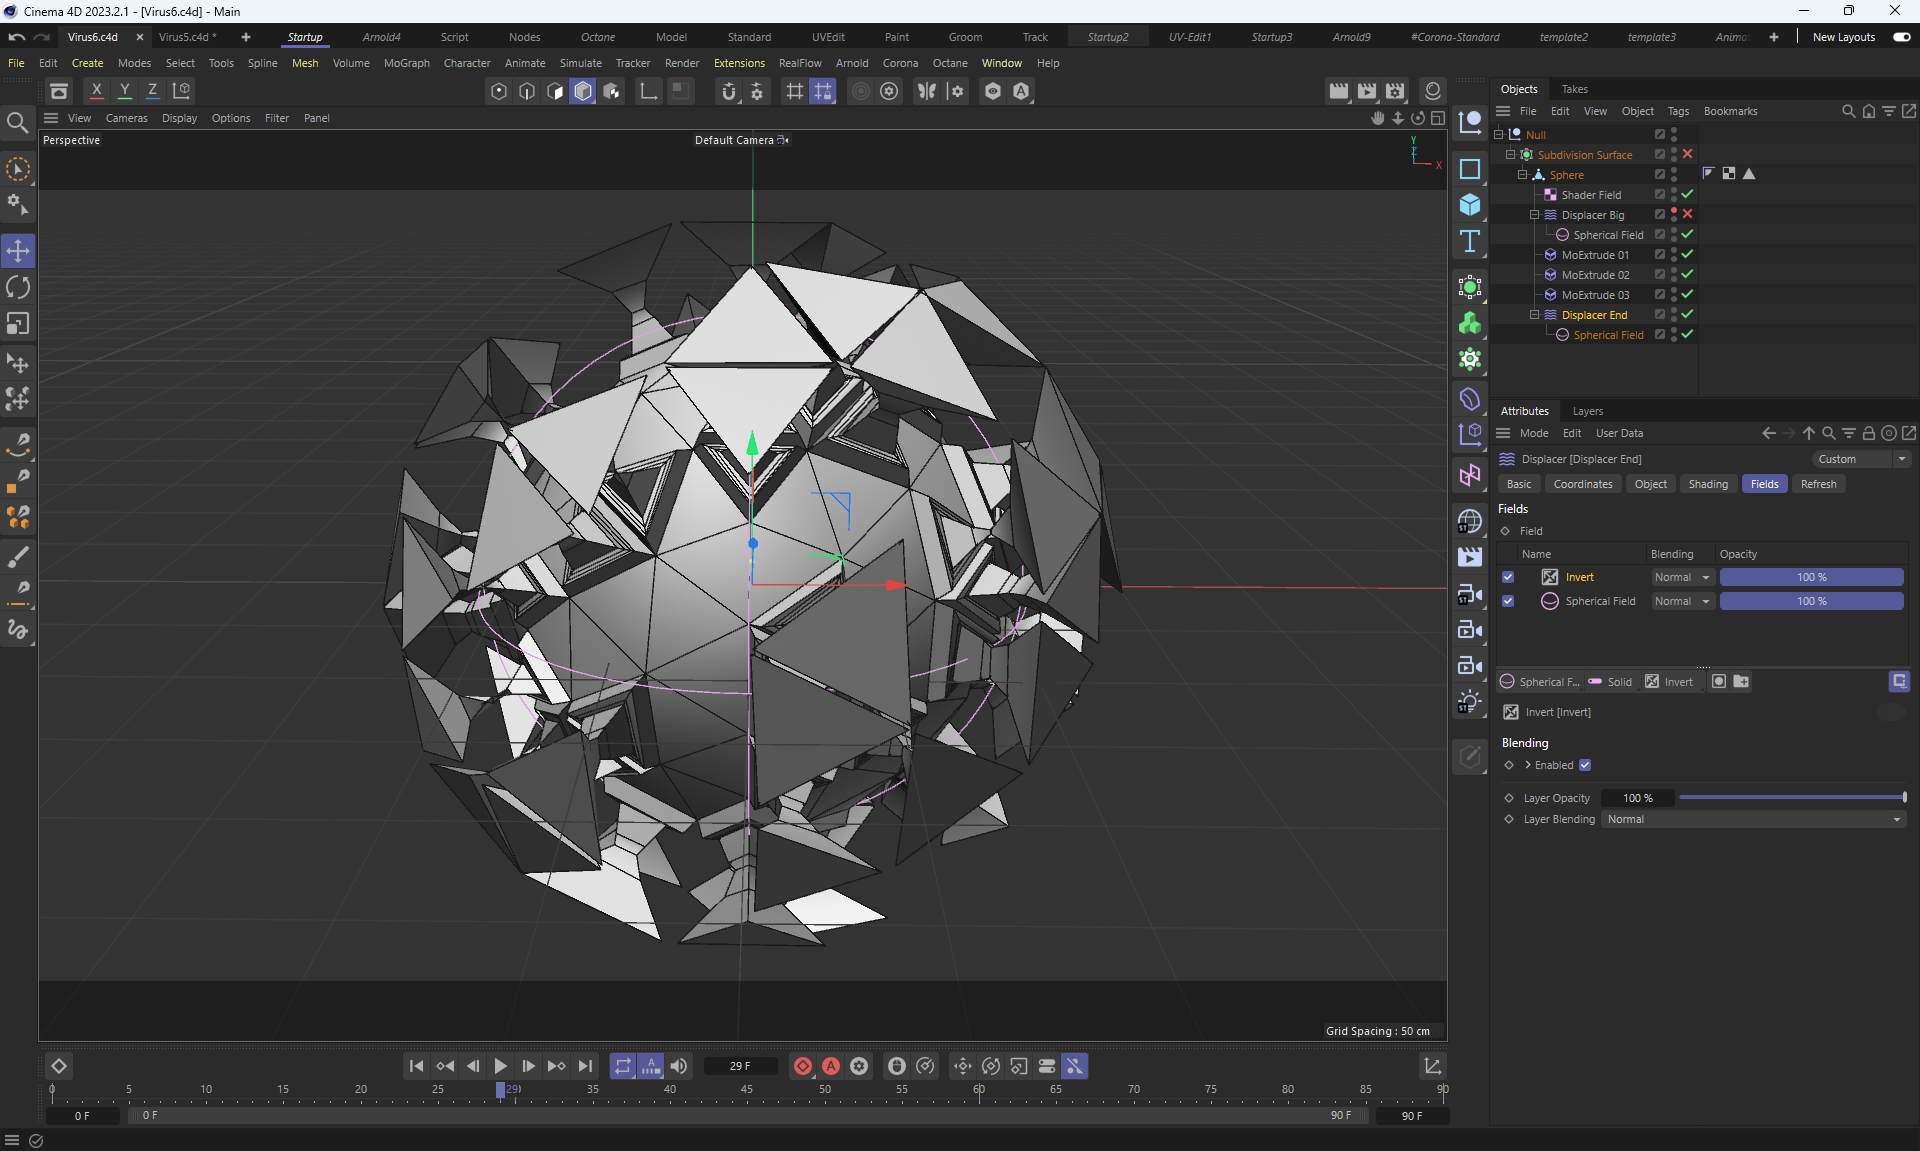Select the Scale tool

pyautogui.click(x=18, y=324)
